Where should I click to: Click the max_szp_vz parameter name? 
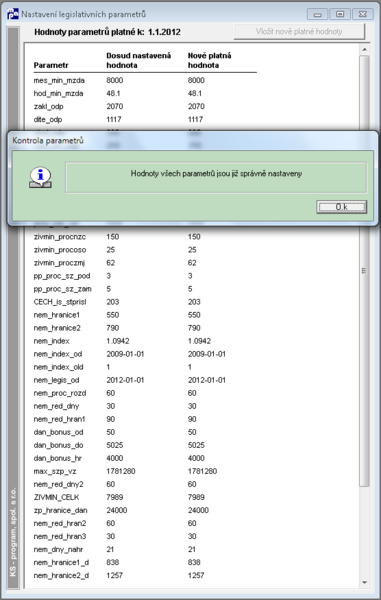(x=55, y=471)
